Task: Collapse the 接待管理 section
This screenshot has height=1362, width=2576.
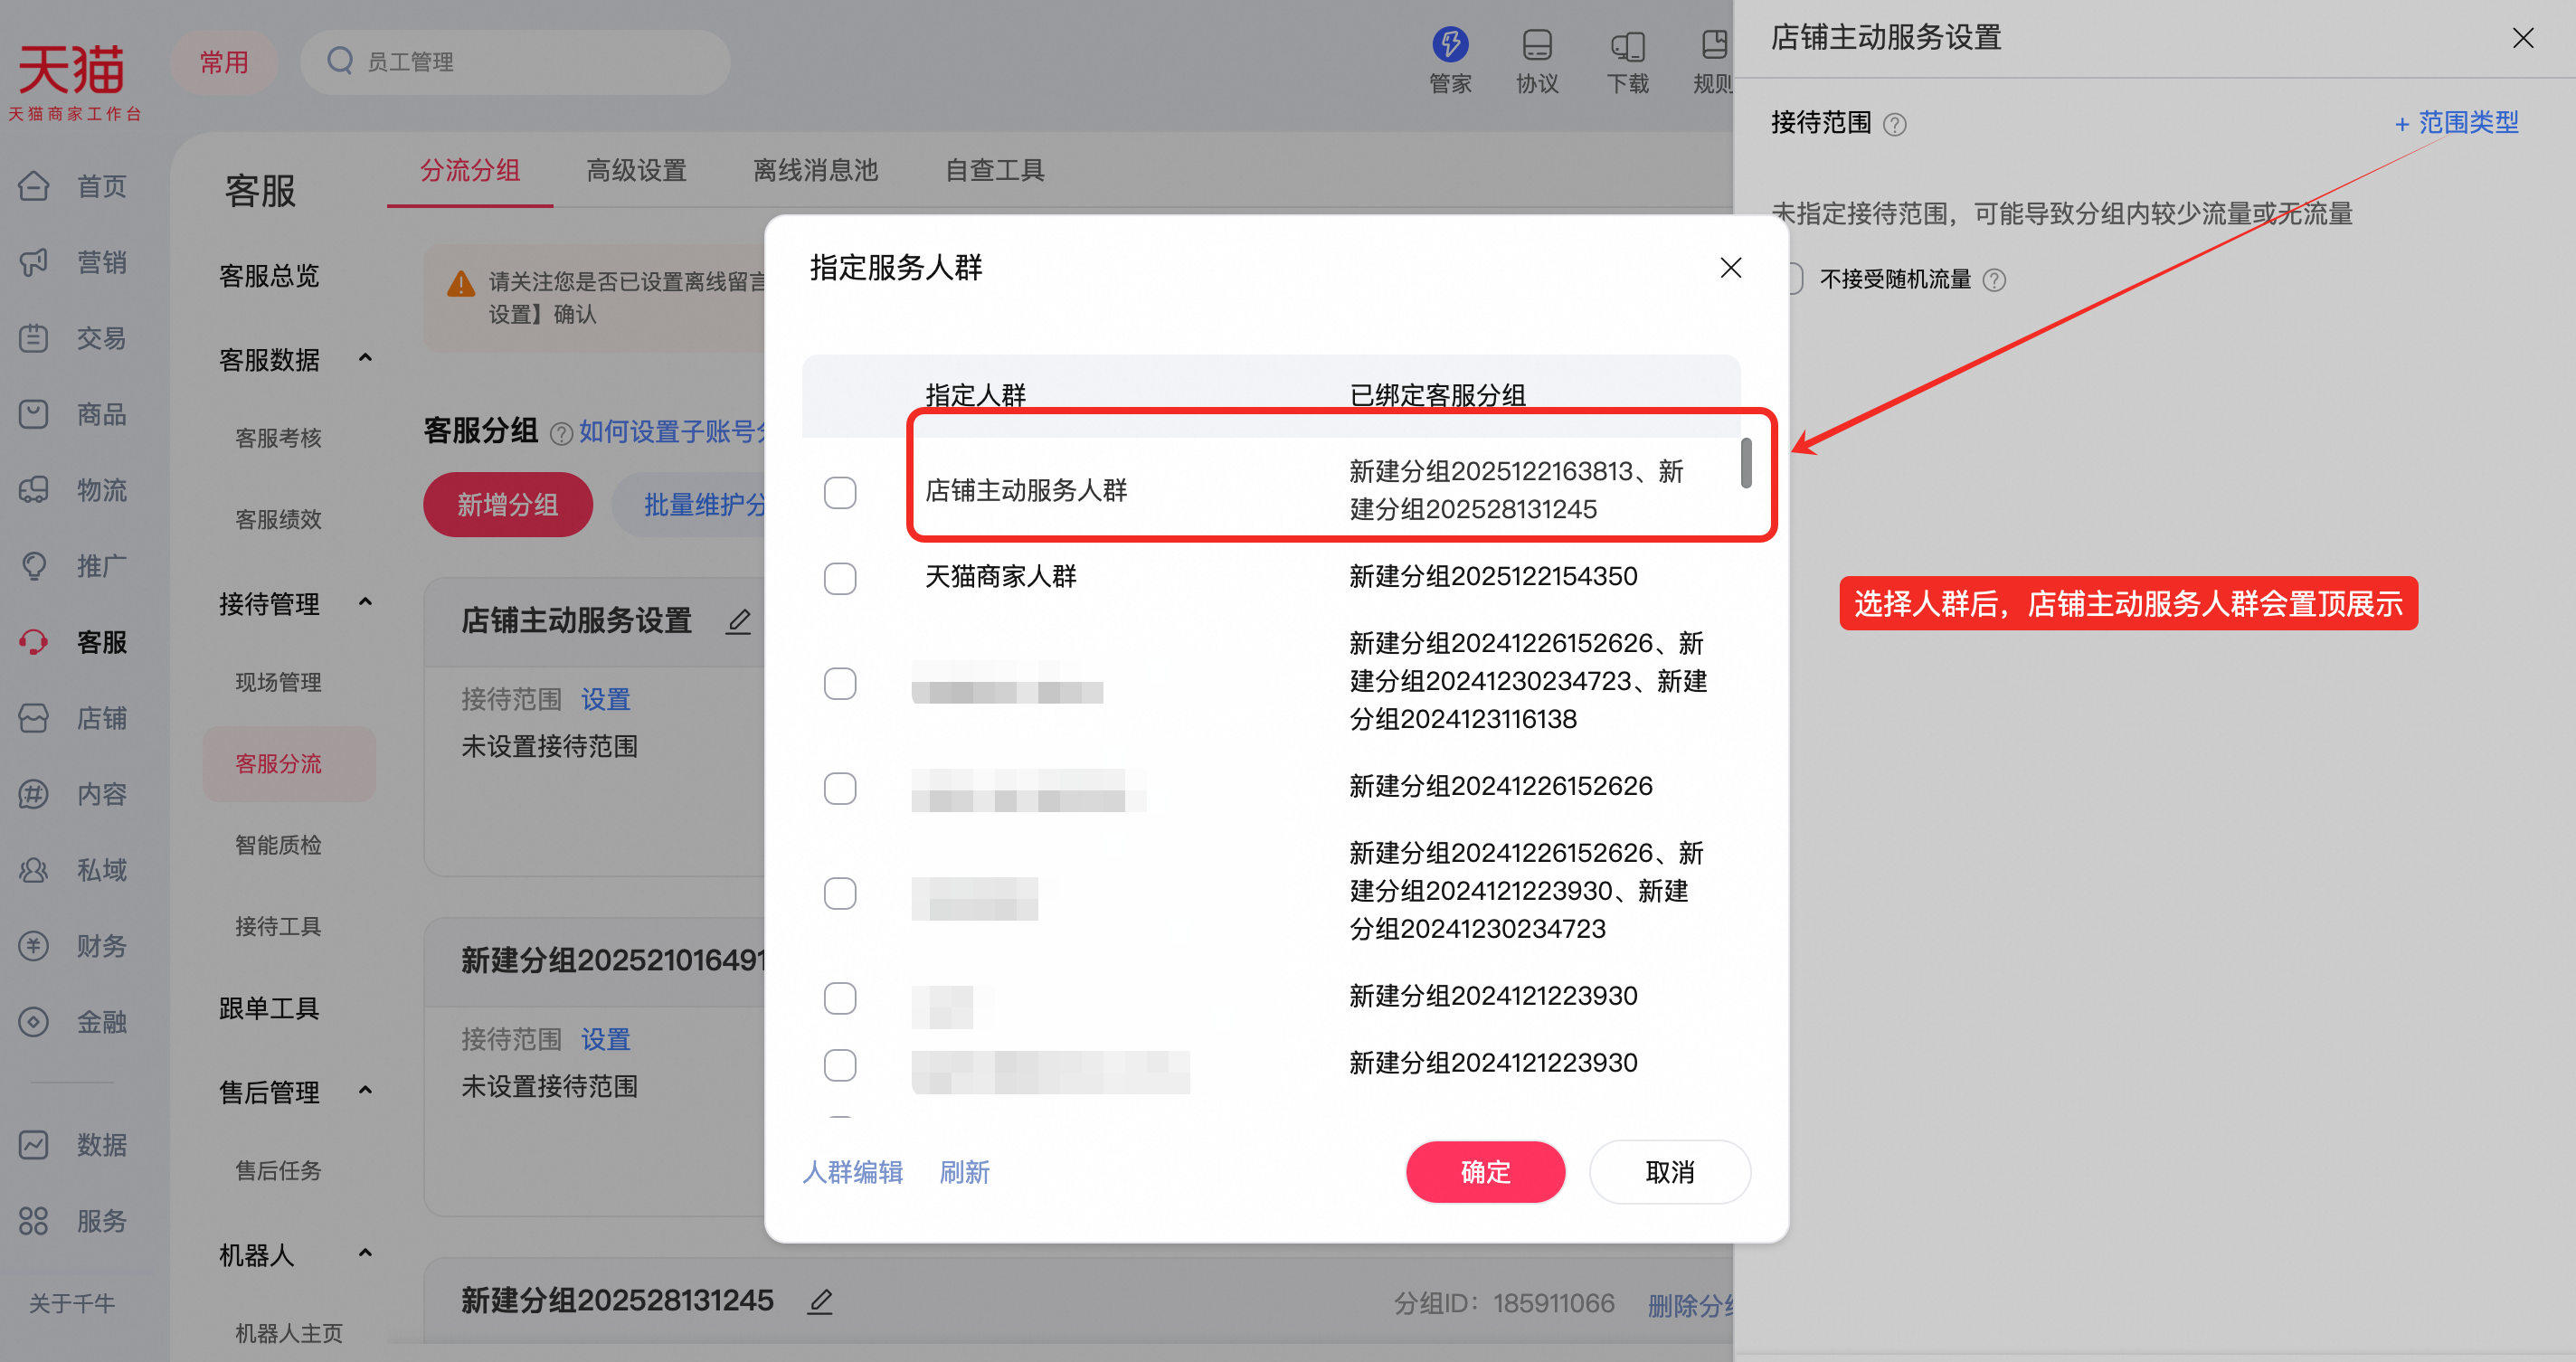Action: tap(365, 603)
